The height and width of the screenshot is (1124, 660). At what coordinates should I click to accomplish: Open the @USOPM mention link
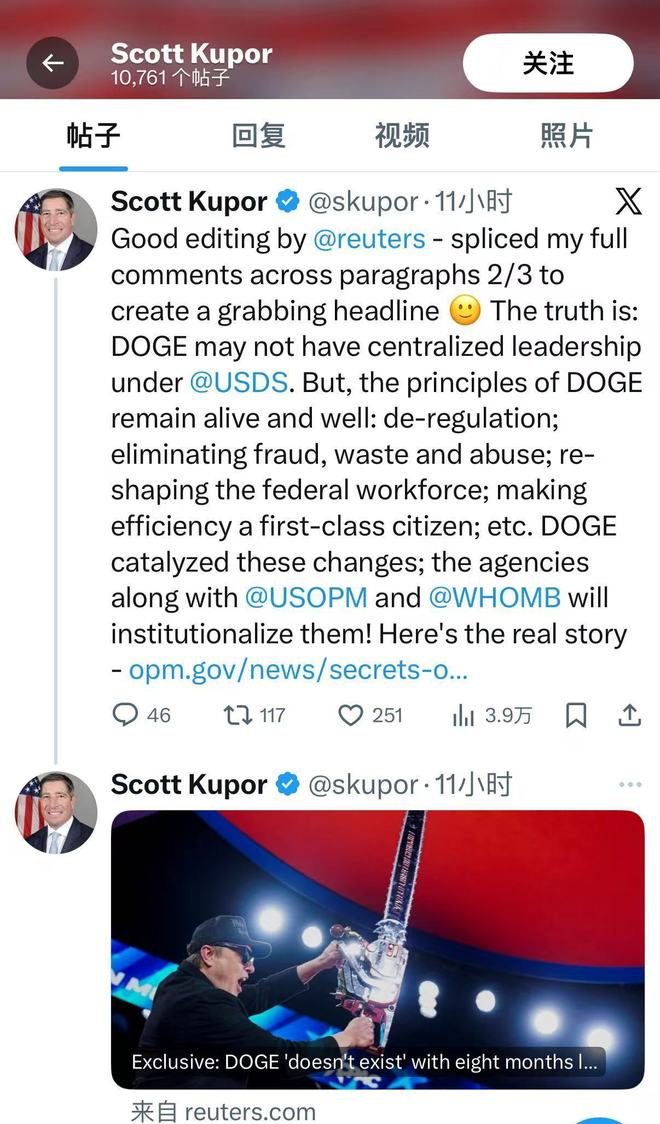306,598
